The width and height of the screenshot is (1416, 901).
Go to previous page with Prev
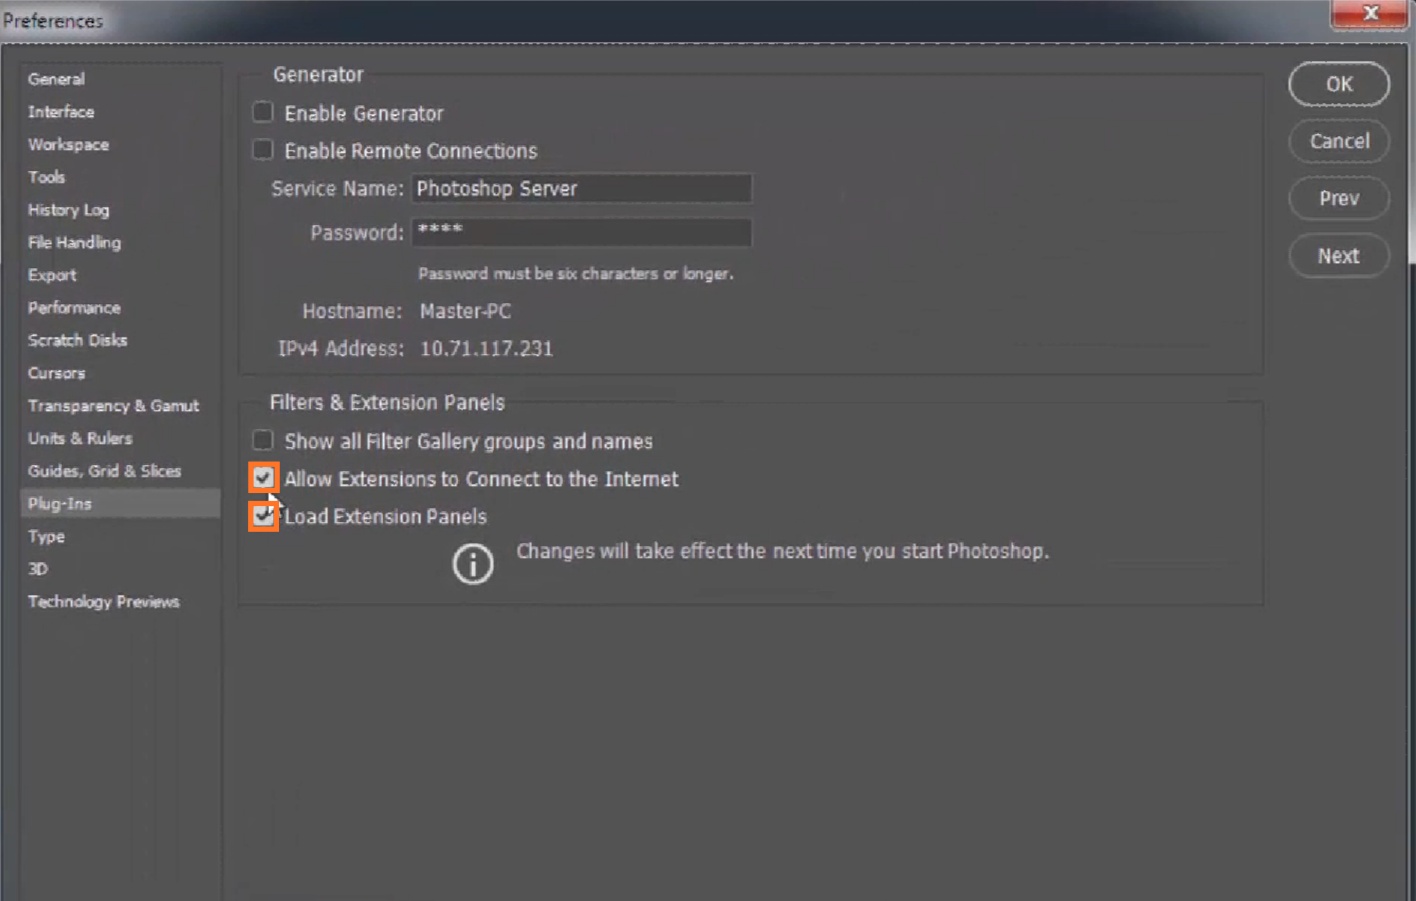(x=1339, y=198)
